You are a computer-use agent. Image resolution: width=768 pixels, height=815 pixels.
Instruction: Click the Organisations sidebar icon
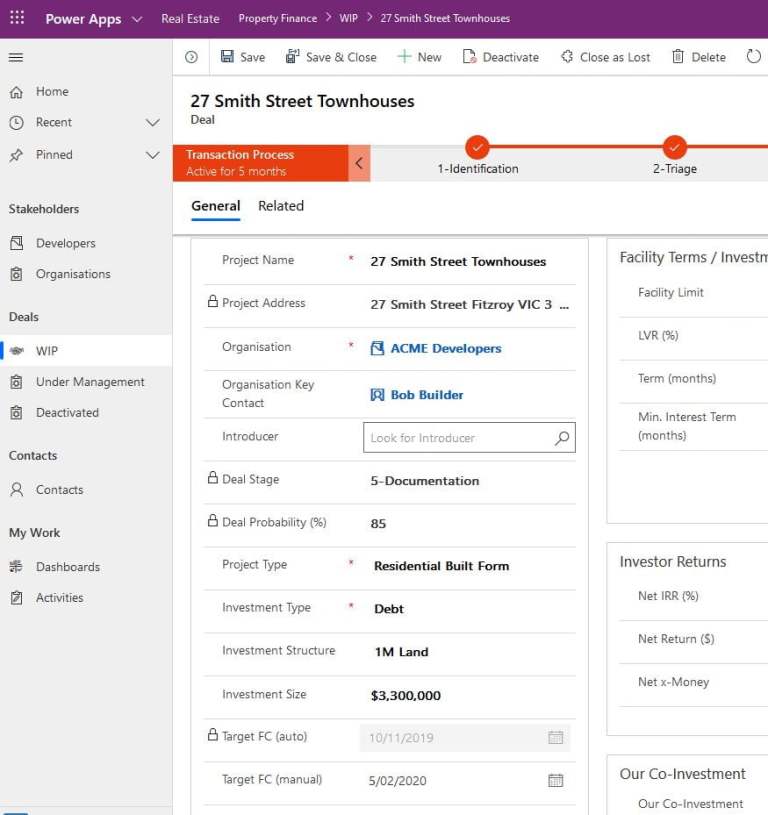point(17,274)
